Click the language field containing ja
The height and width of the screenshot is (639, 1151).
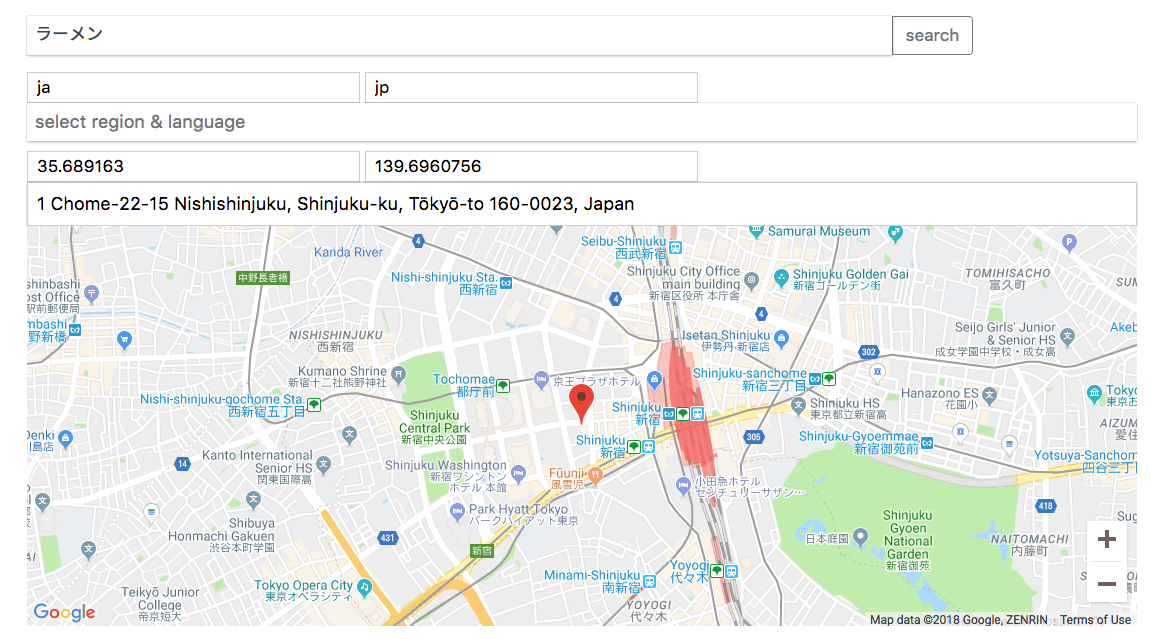click(x=193, y=88)
